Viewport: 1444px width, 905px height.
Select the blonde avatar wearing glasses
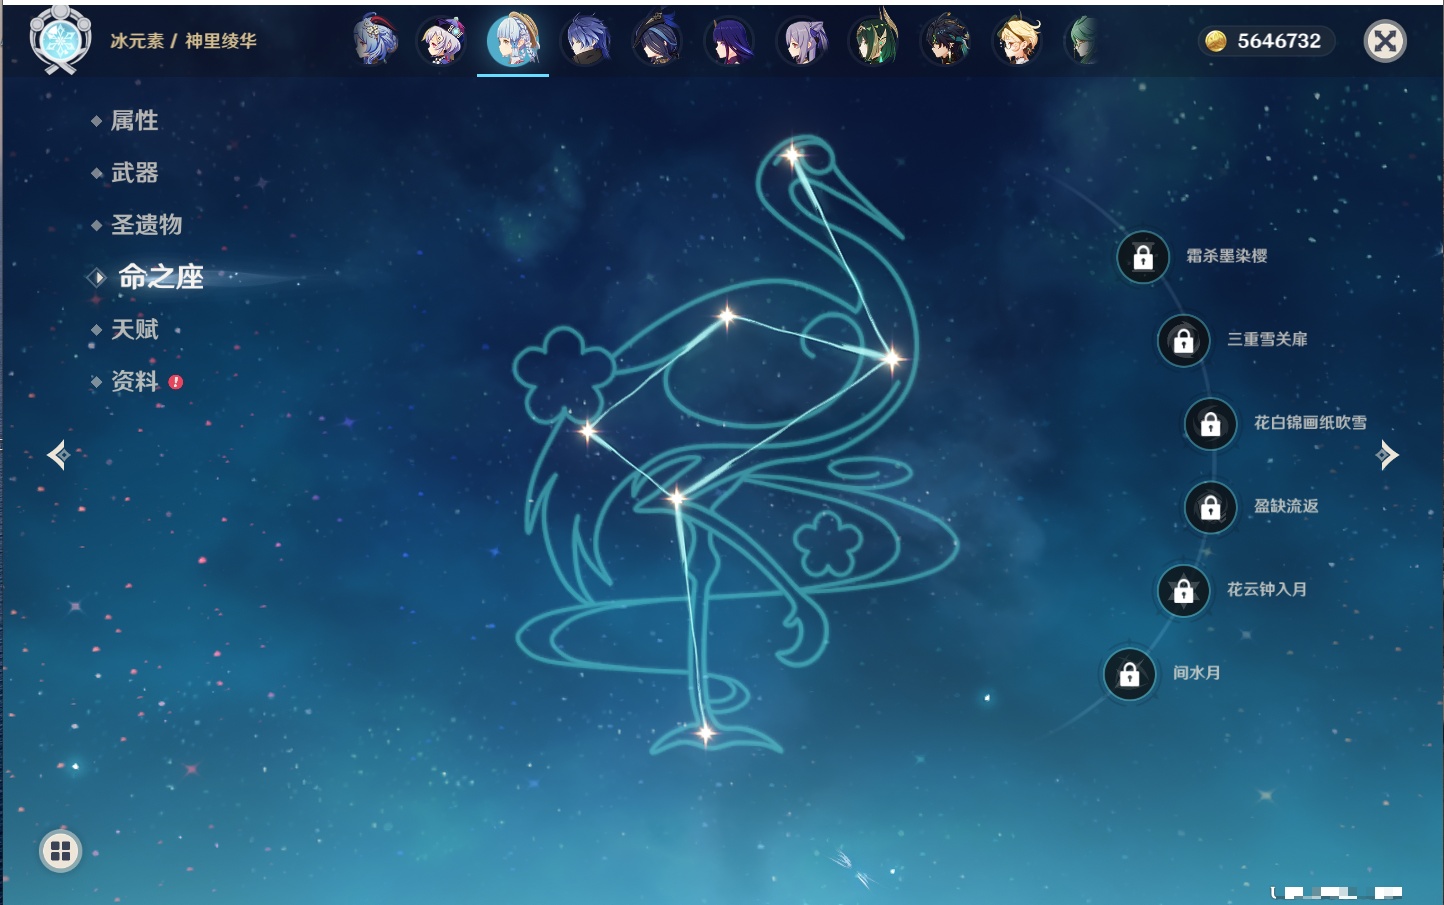1017,41
